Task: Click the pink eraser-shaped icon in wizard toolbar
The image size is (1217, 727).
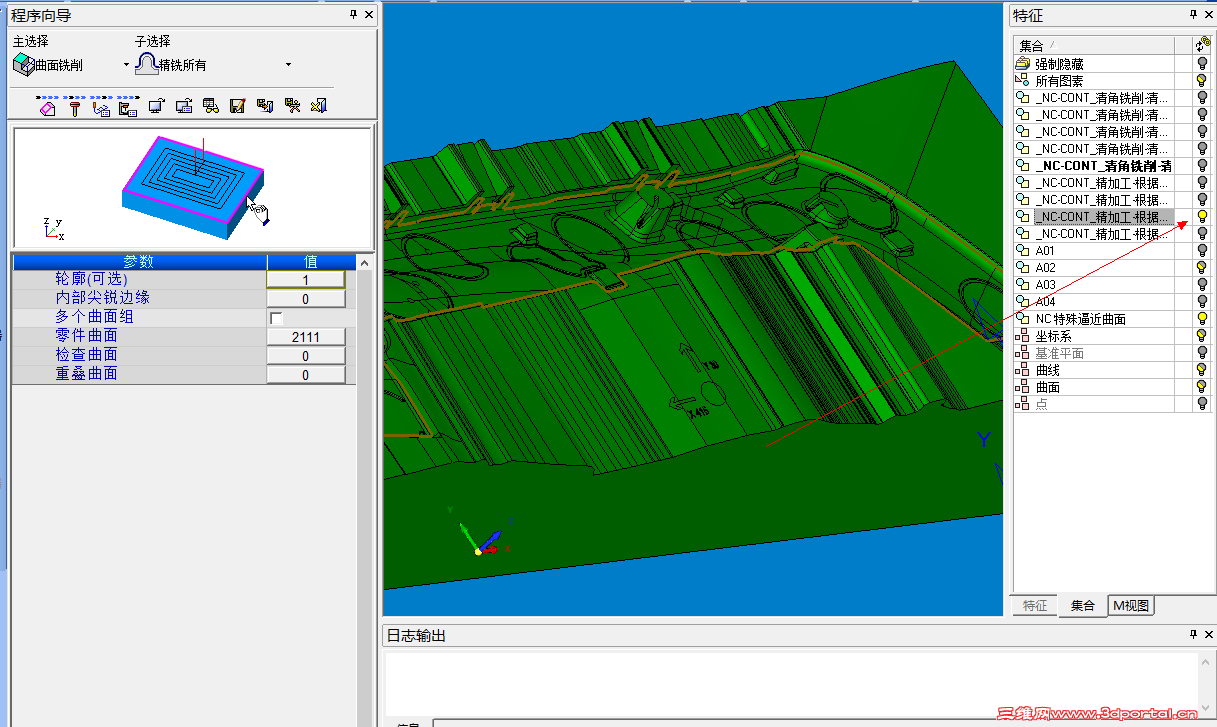Action: pyautogui.click(x=47, y=106)
